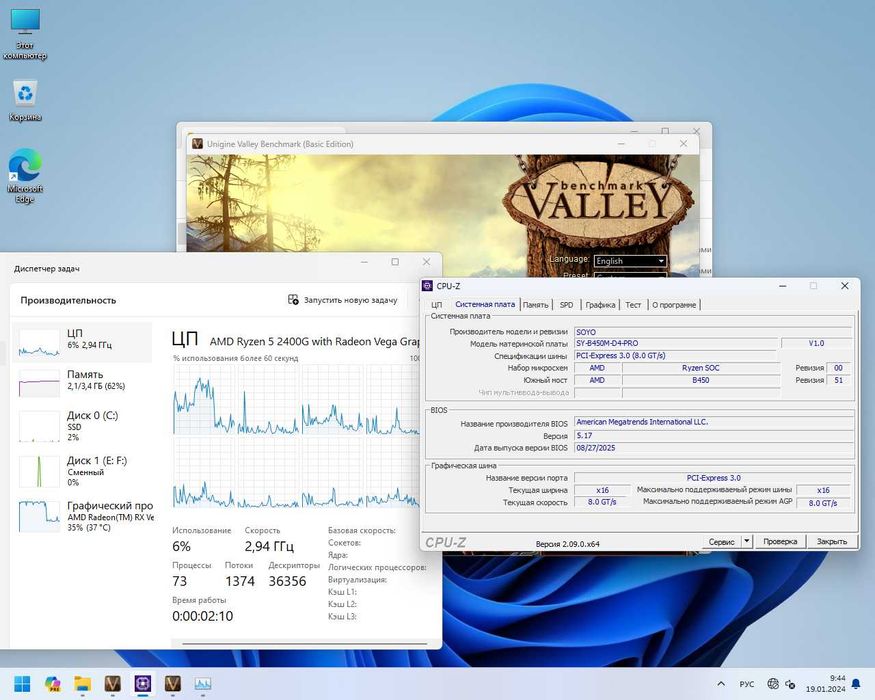Click threads count 1374
875x700 pixels.
240,581
